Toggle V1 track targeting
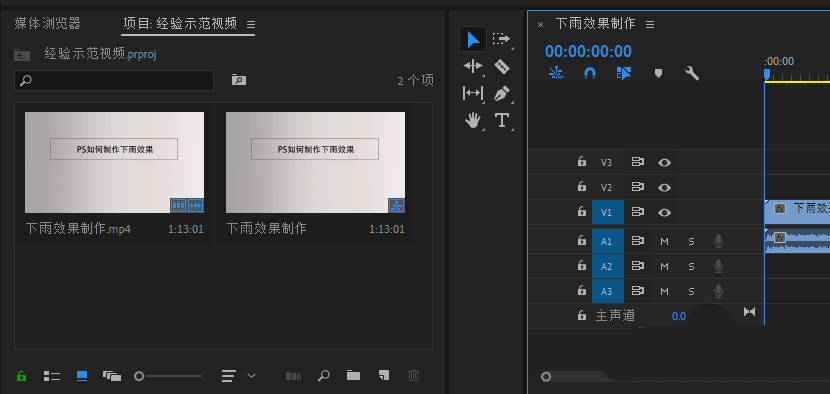 [608, 212]
